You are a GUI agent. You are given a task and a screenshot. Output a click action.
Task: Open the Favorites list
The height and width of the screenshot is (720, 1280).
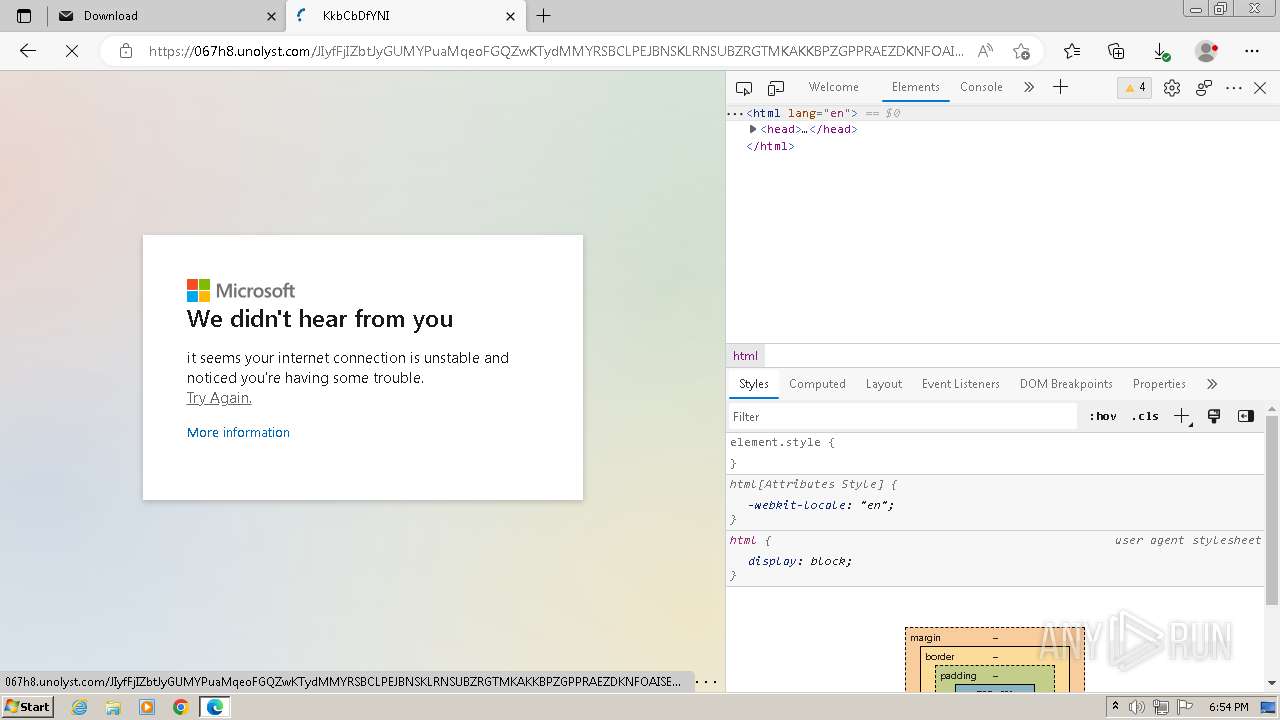[x=1072, y=51]
